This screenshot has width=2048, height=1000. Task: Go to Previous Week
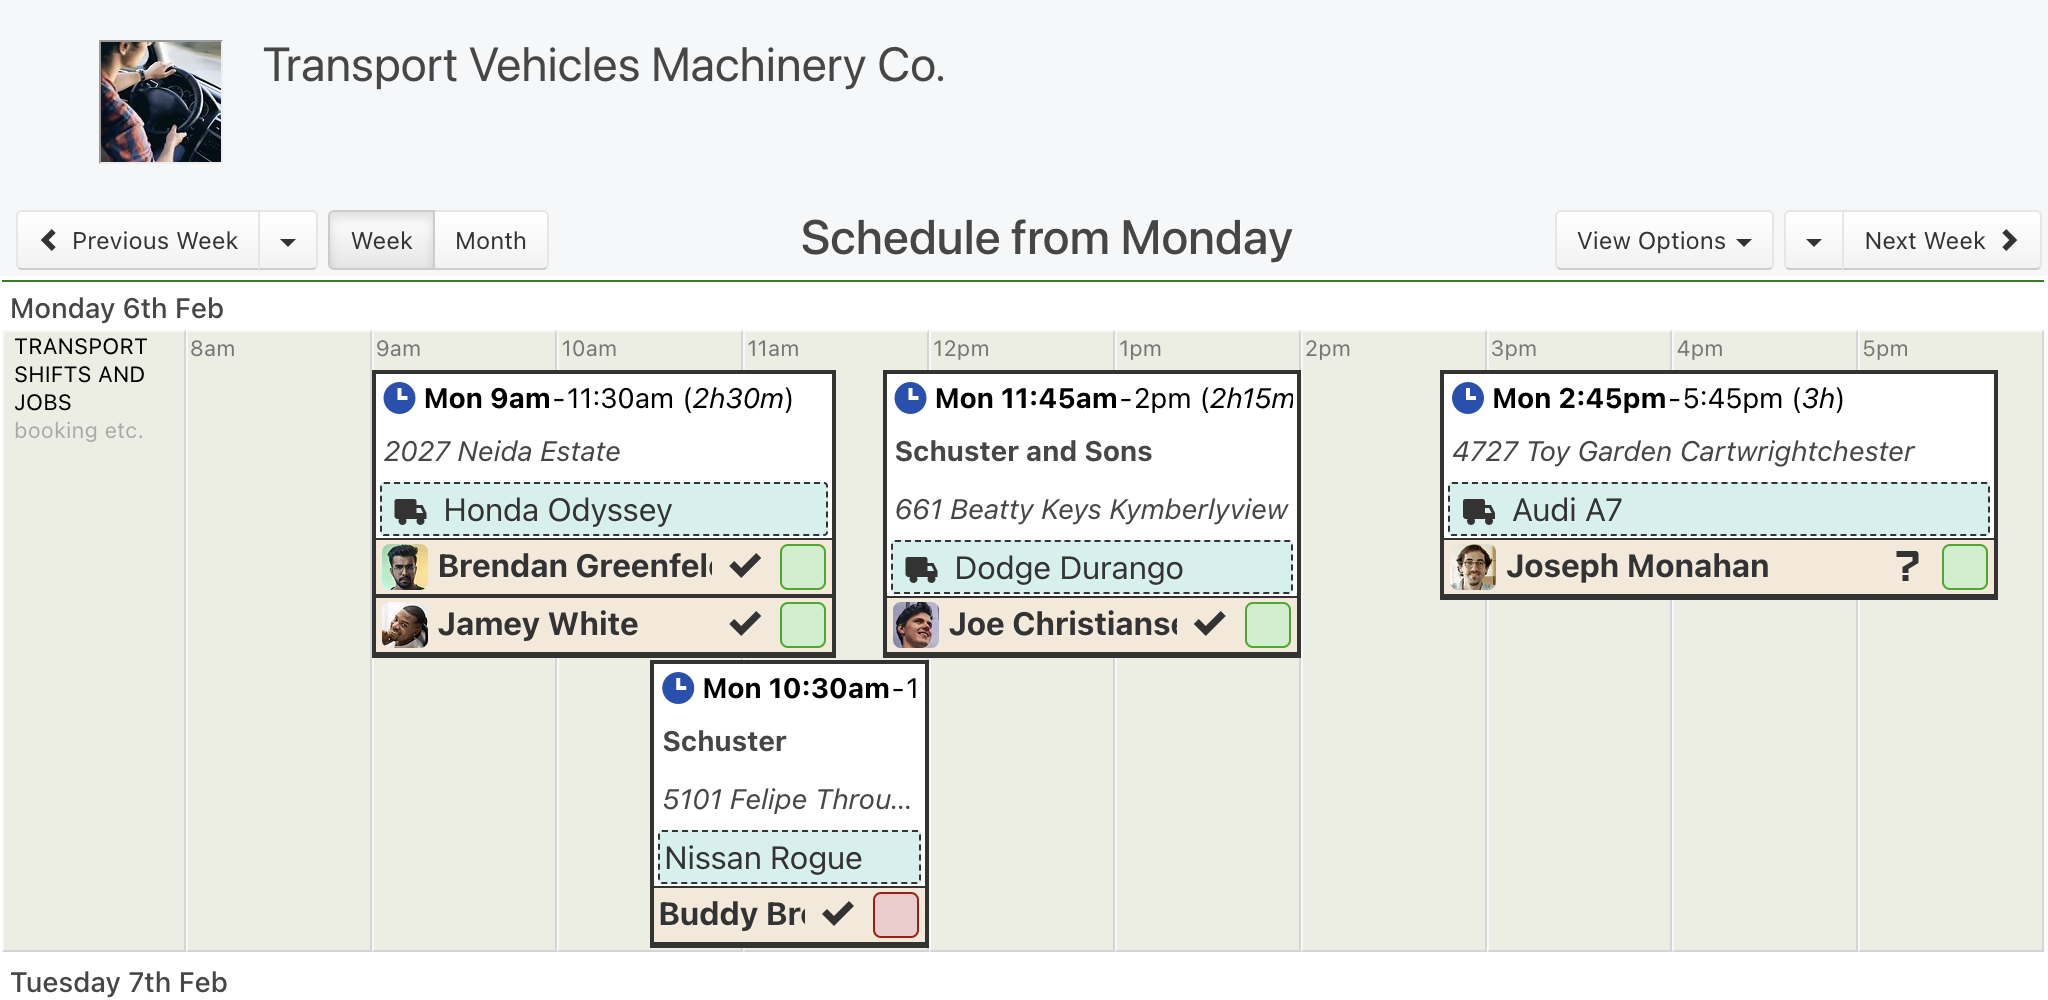139,240
